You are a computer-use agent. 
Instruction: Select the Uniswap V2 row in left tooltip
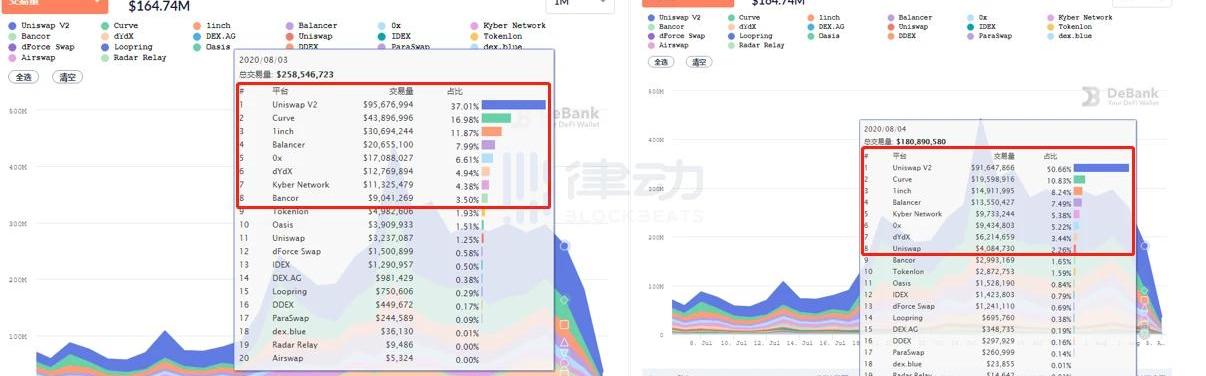pyautogui.click(x=392, y=104)
